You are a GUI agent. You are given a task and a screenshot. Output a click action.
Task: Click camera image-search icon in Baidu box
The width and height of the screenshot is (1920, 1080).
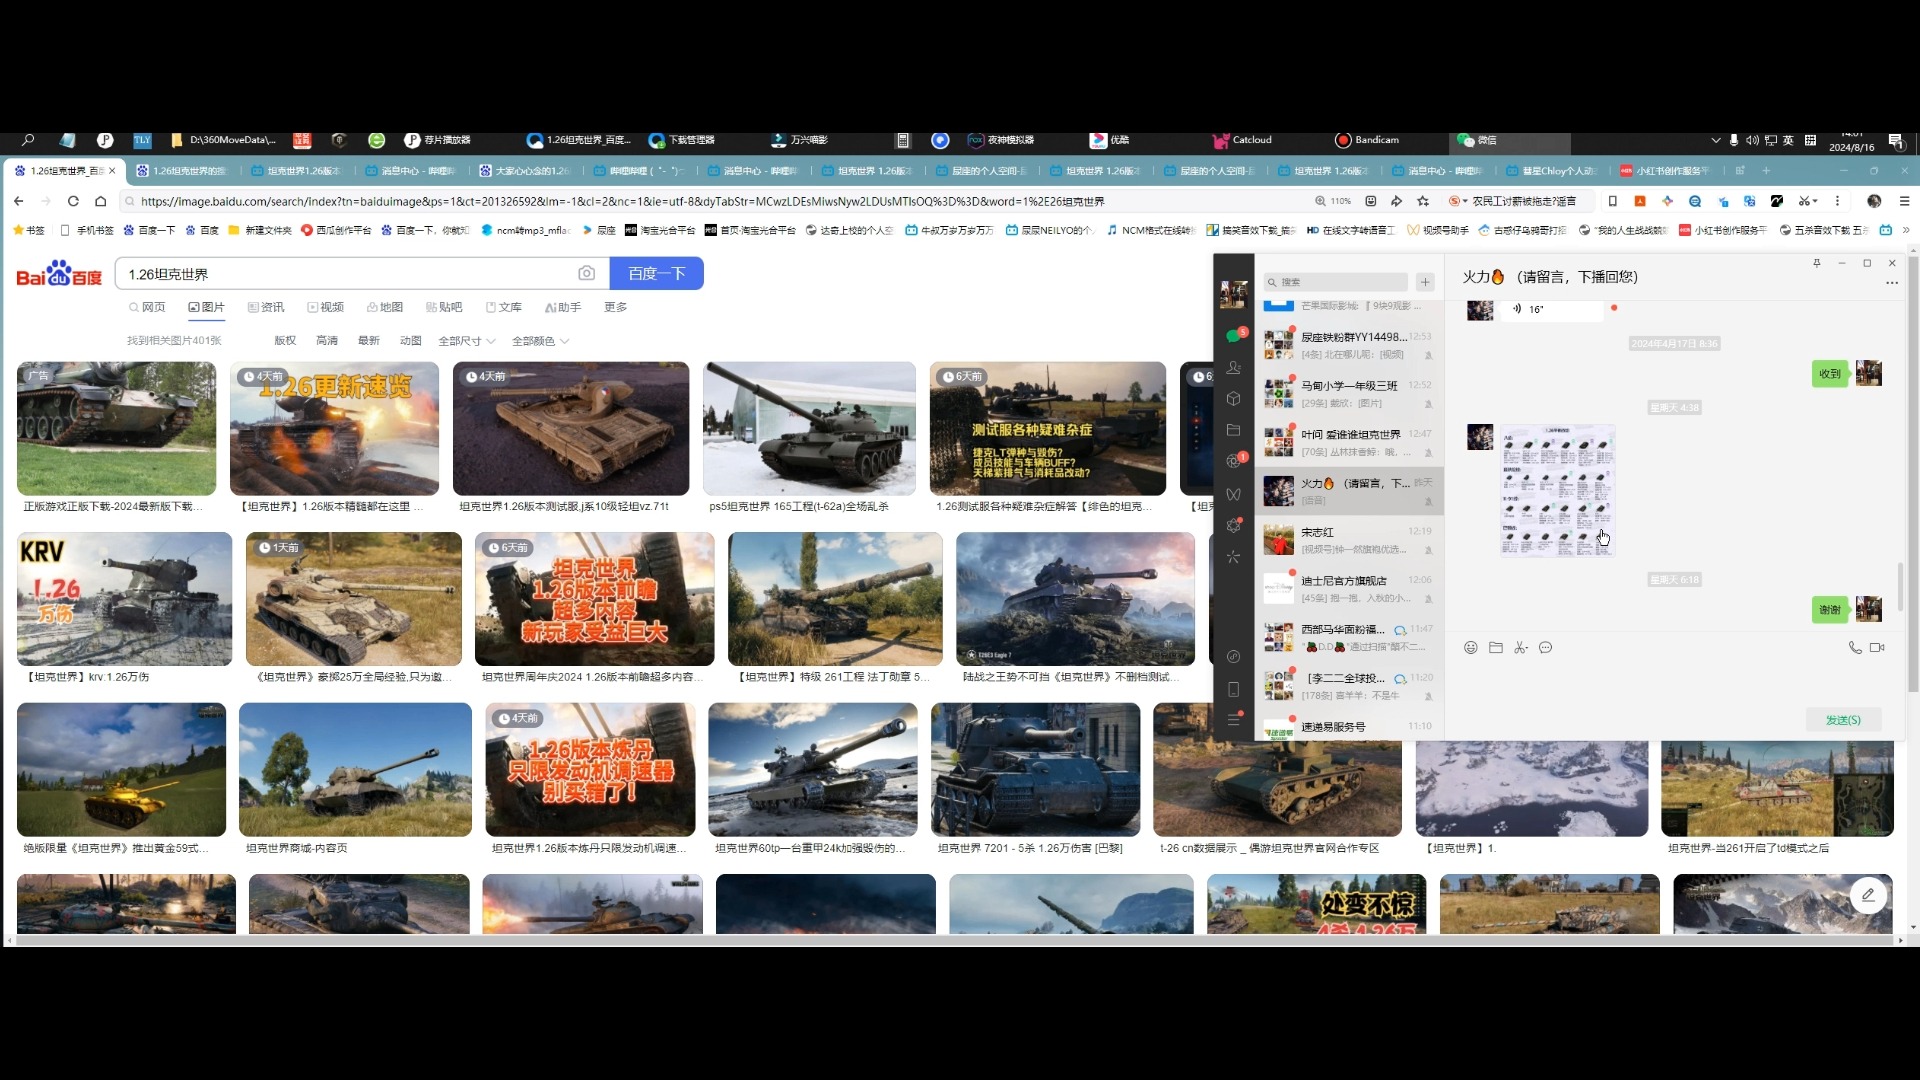coord(586,273)
